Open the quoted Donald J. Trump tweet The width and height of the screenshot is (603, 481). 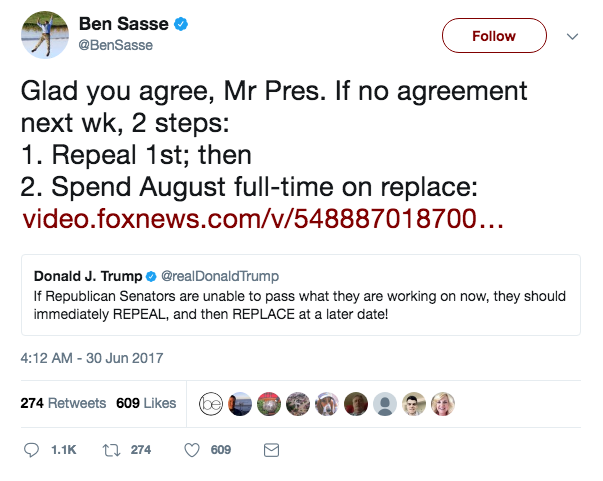point(301,295)
